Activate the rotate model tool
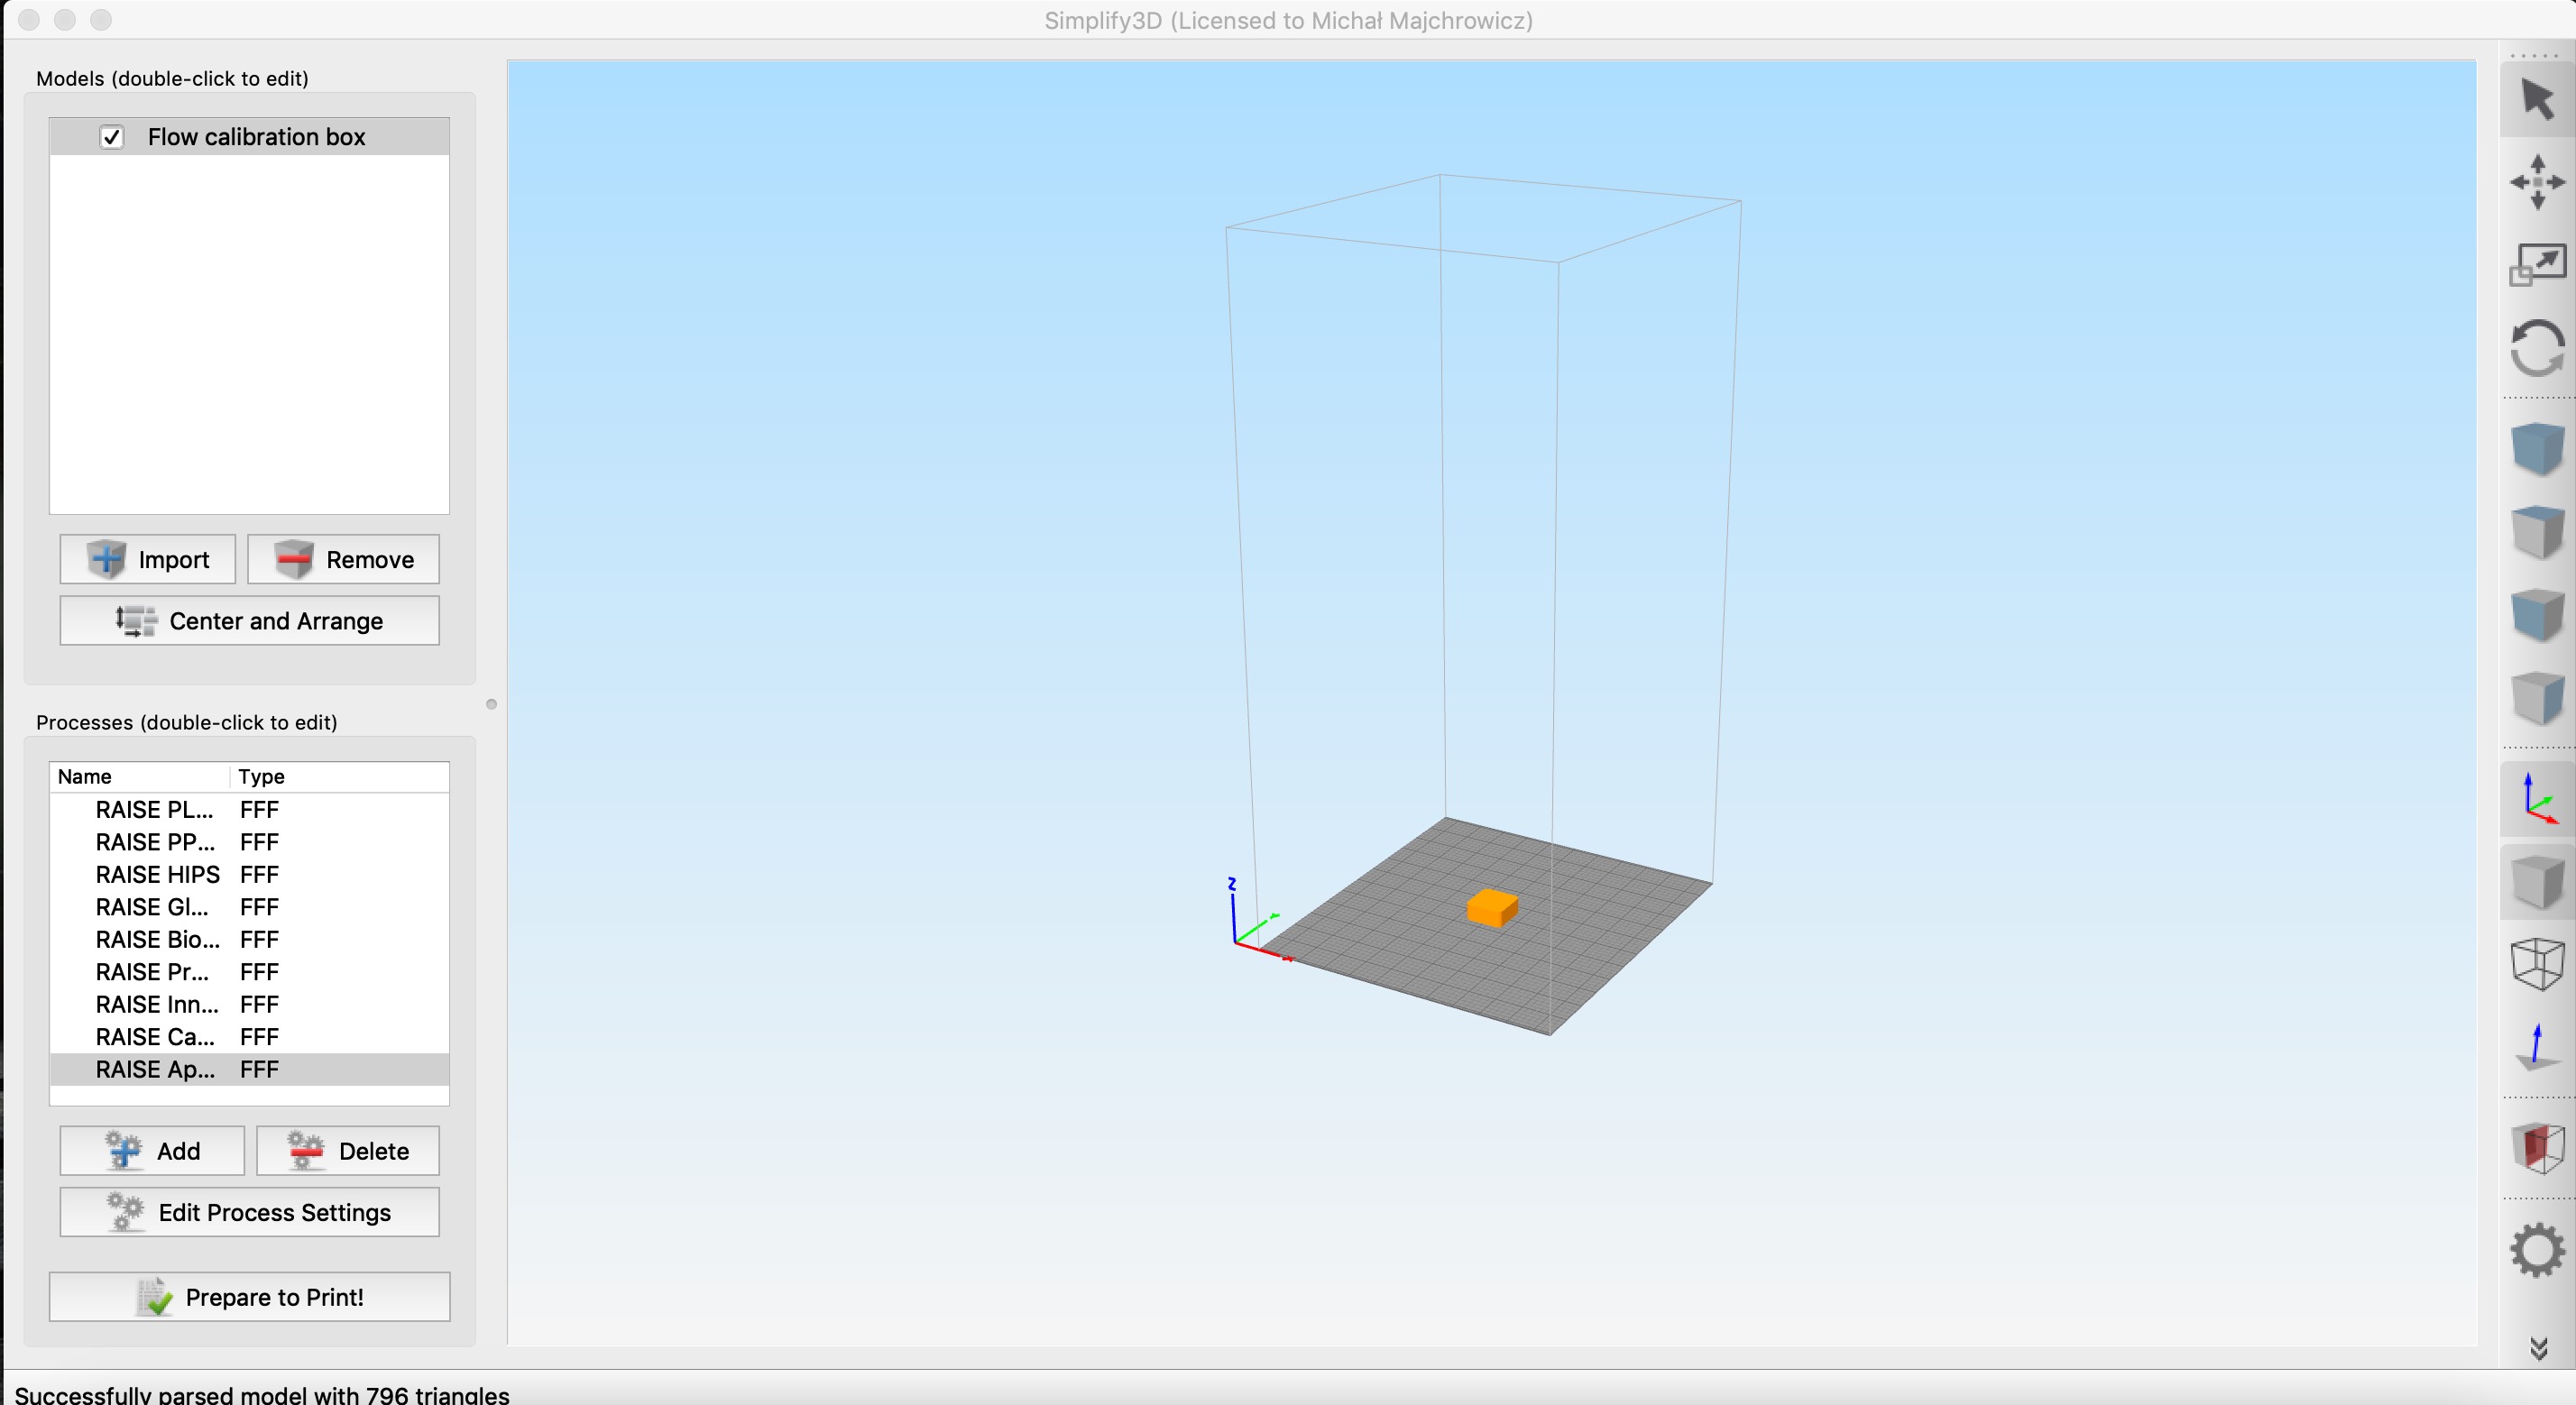This screenshot has height=1405, width=2576. pyautogui.click(x=2538, y=348)
